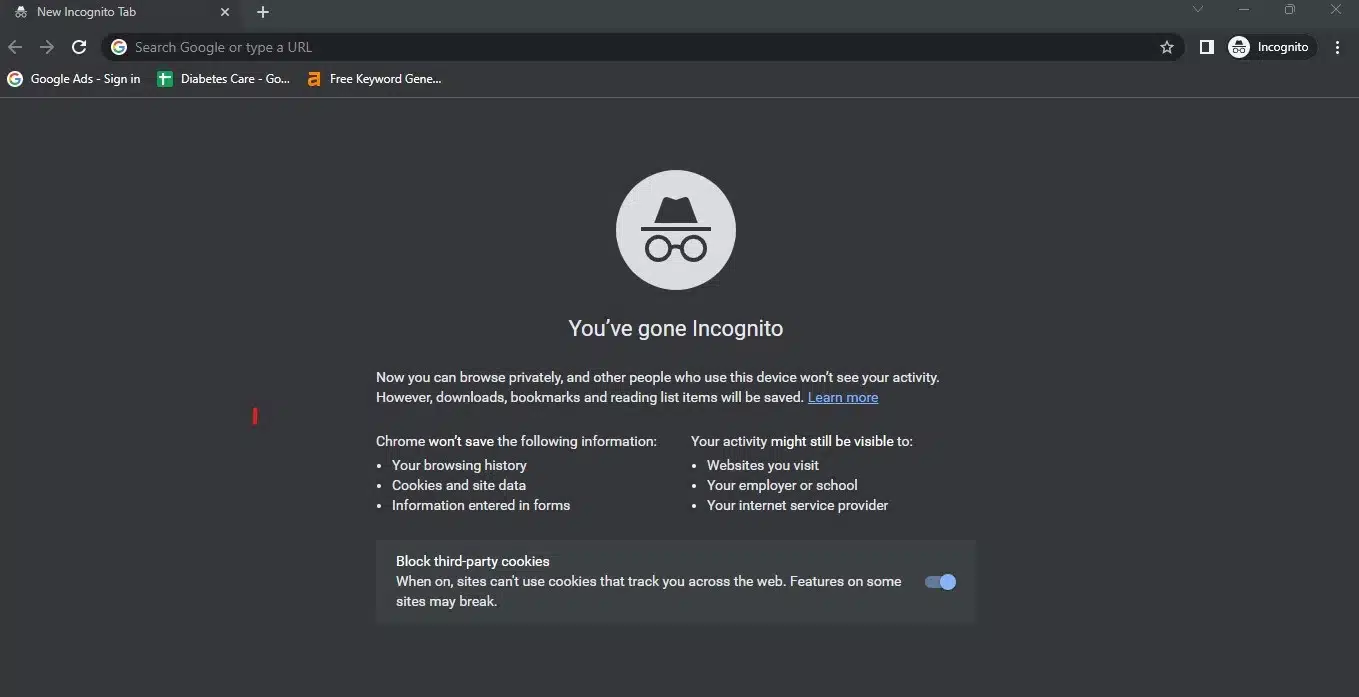Open the side panel icon
Image resolution: width=1359 pixels, height=697 pixels.
point(1206,47)
